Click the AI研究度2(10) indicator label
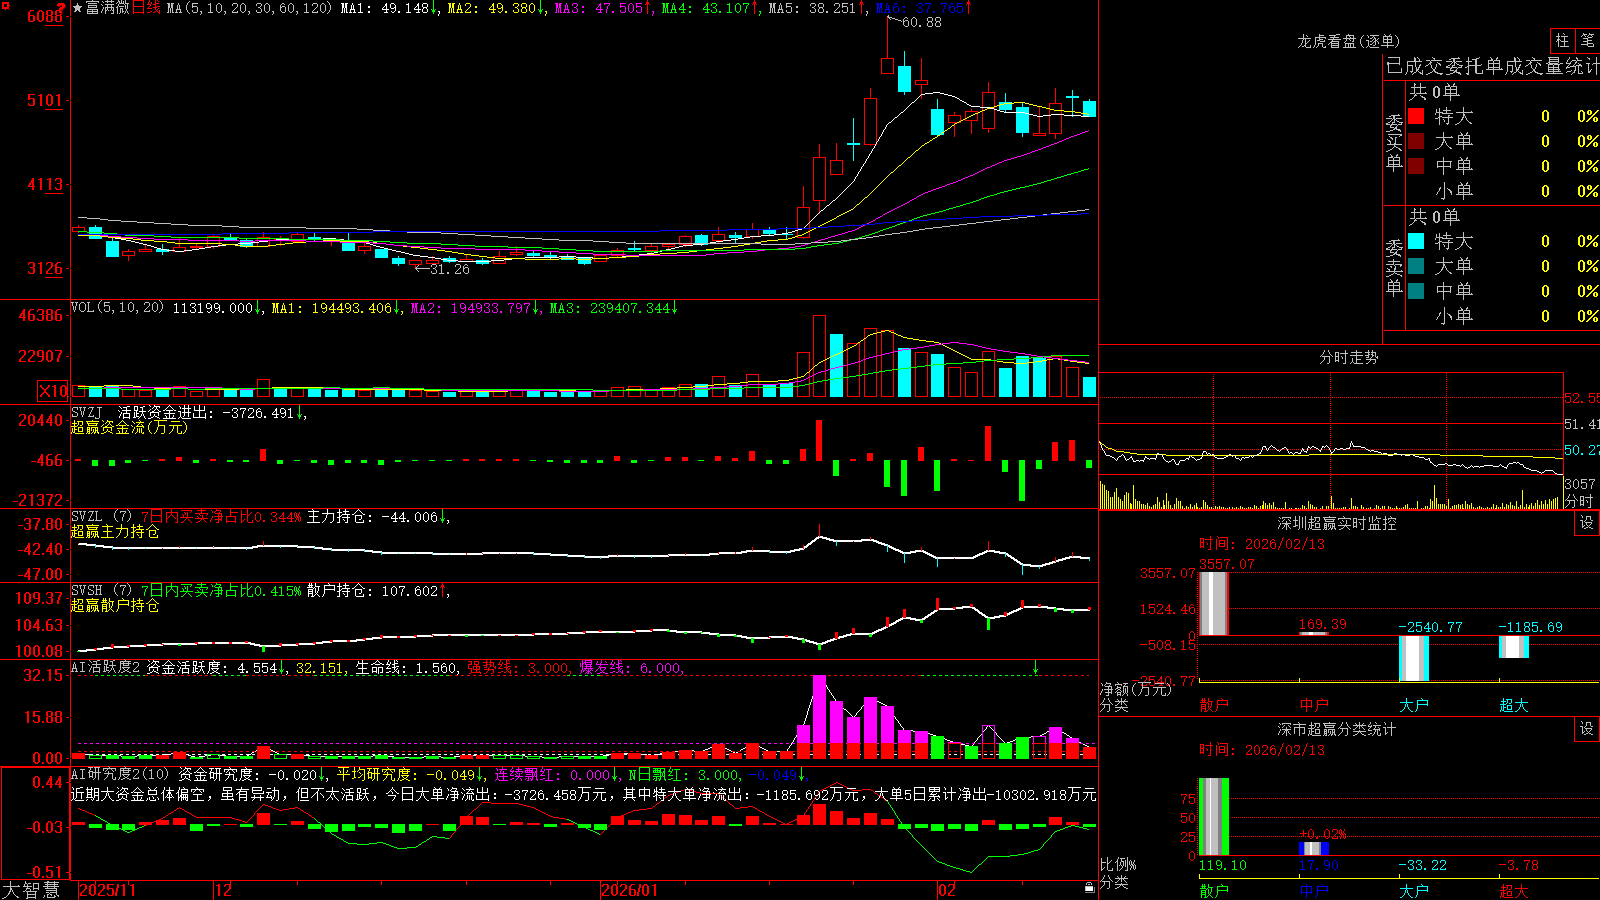1600x900 pixels. tap(121, 774)
